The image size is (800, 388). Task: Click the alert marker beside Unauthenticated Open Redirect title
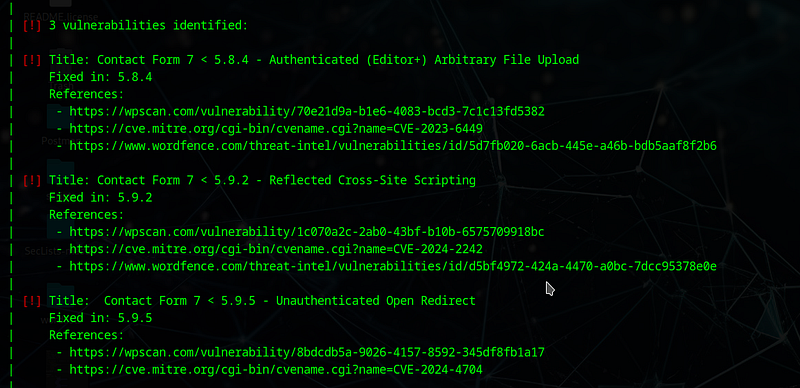[32, 301]
